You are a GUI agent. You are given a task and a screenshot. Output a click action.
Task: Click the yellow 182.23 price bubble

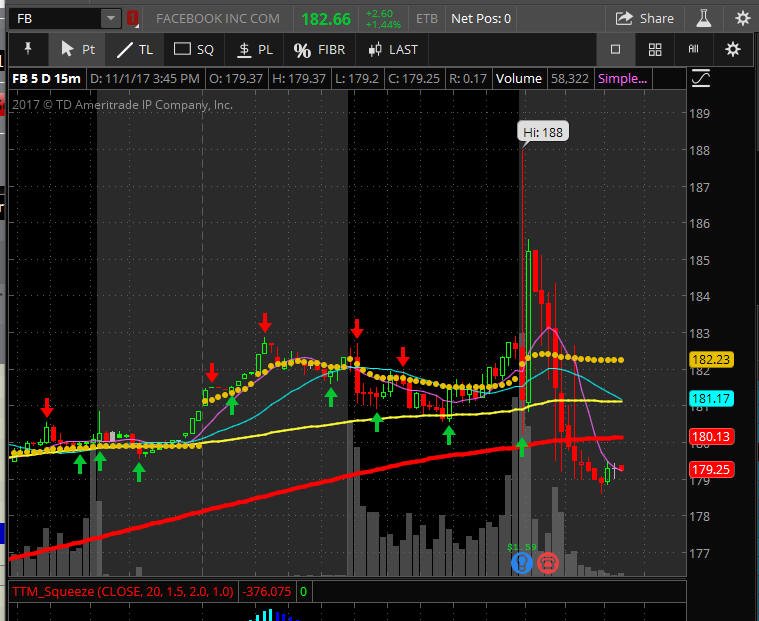tap(711, 360)
